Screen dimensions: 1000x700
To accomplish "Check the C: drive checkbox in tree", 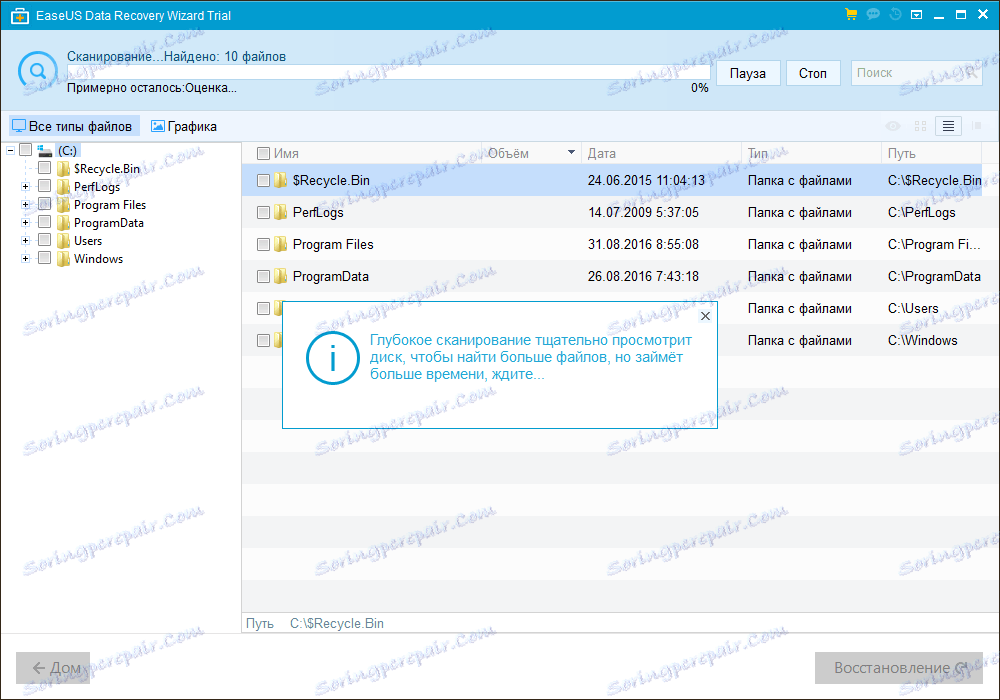I will click(x=26, y=150).
